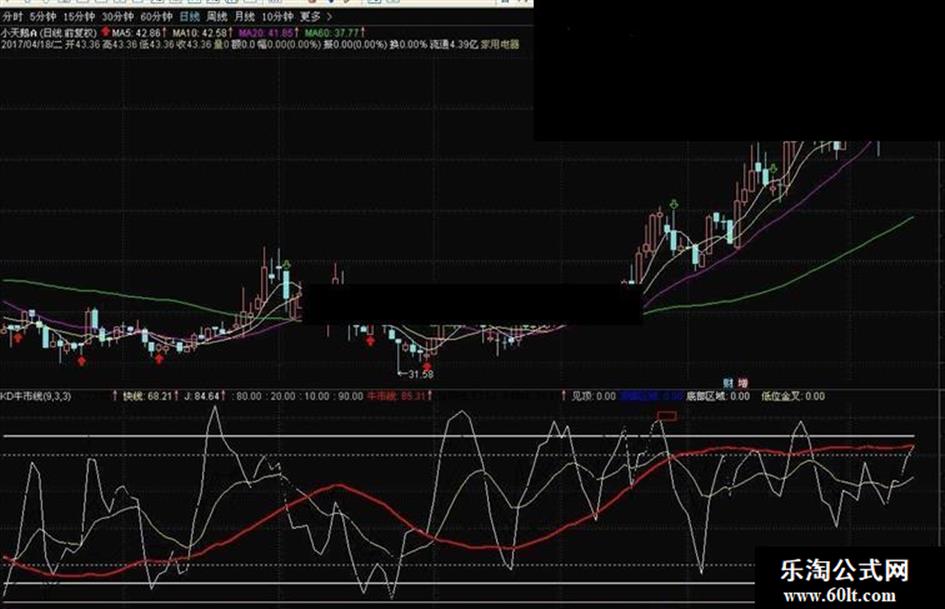The height and width of the screenshot is (609, 945).
Task: Click the red 牛市线 85.31 value
Action: click(397, 396)
